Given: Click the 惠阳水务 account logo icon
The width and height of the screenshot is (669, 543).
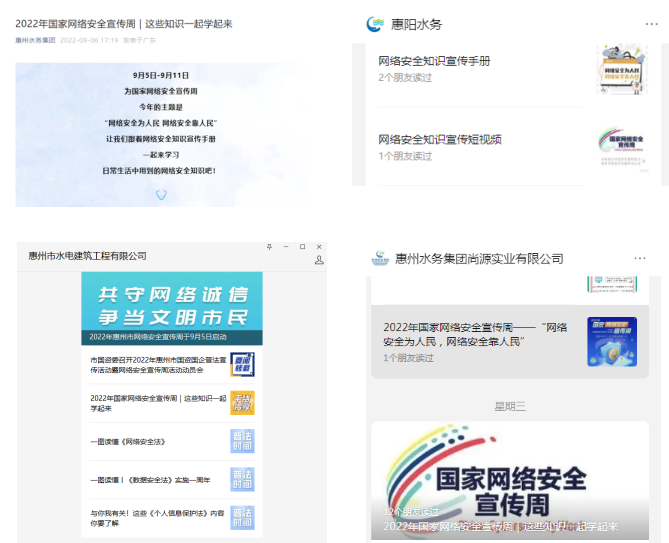Looking at the screenshot, I should click(375, 24).
